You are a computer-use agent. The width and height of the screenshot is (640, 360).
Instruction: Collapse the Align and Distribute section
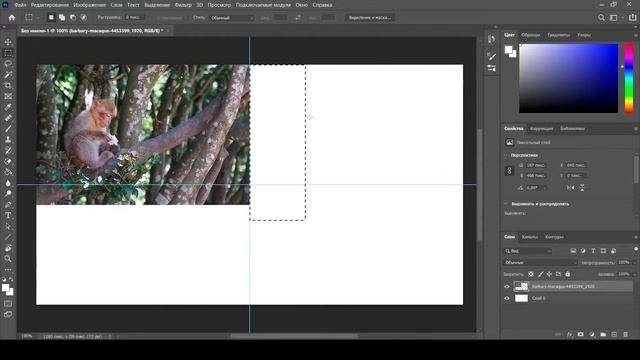tap(506, 204)
